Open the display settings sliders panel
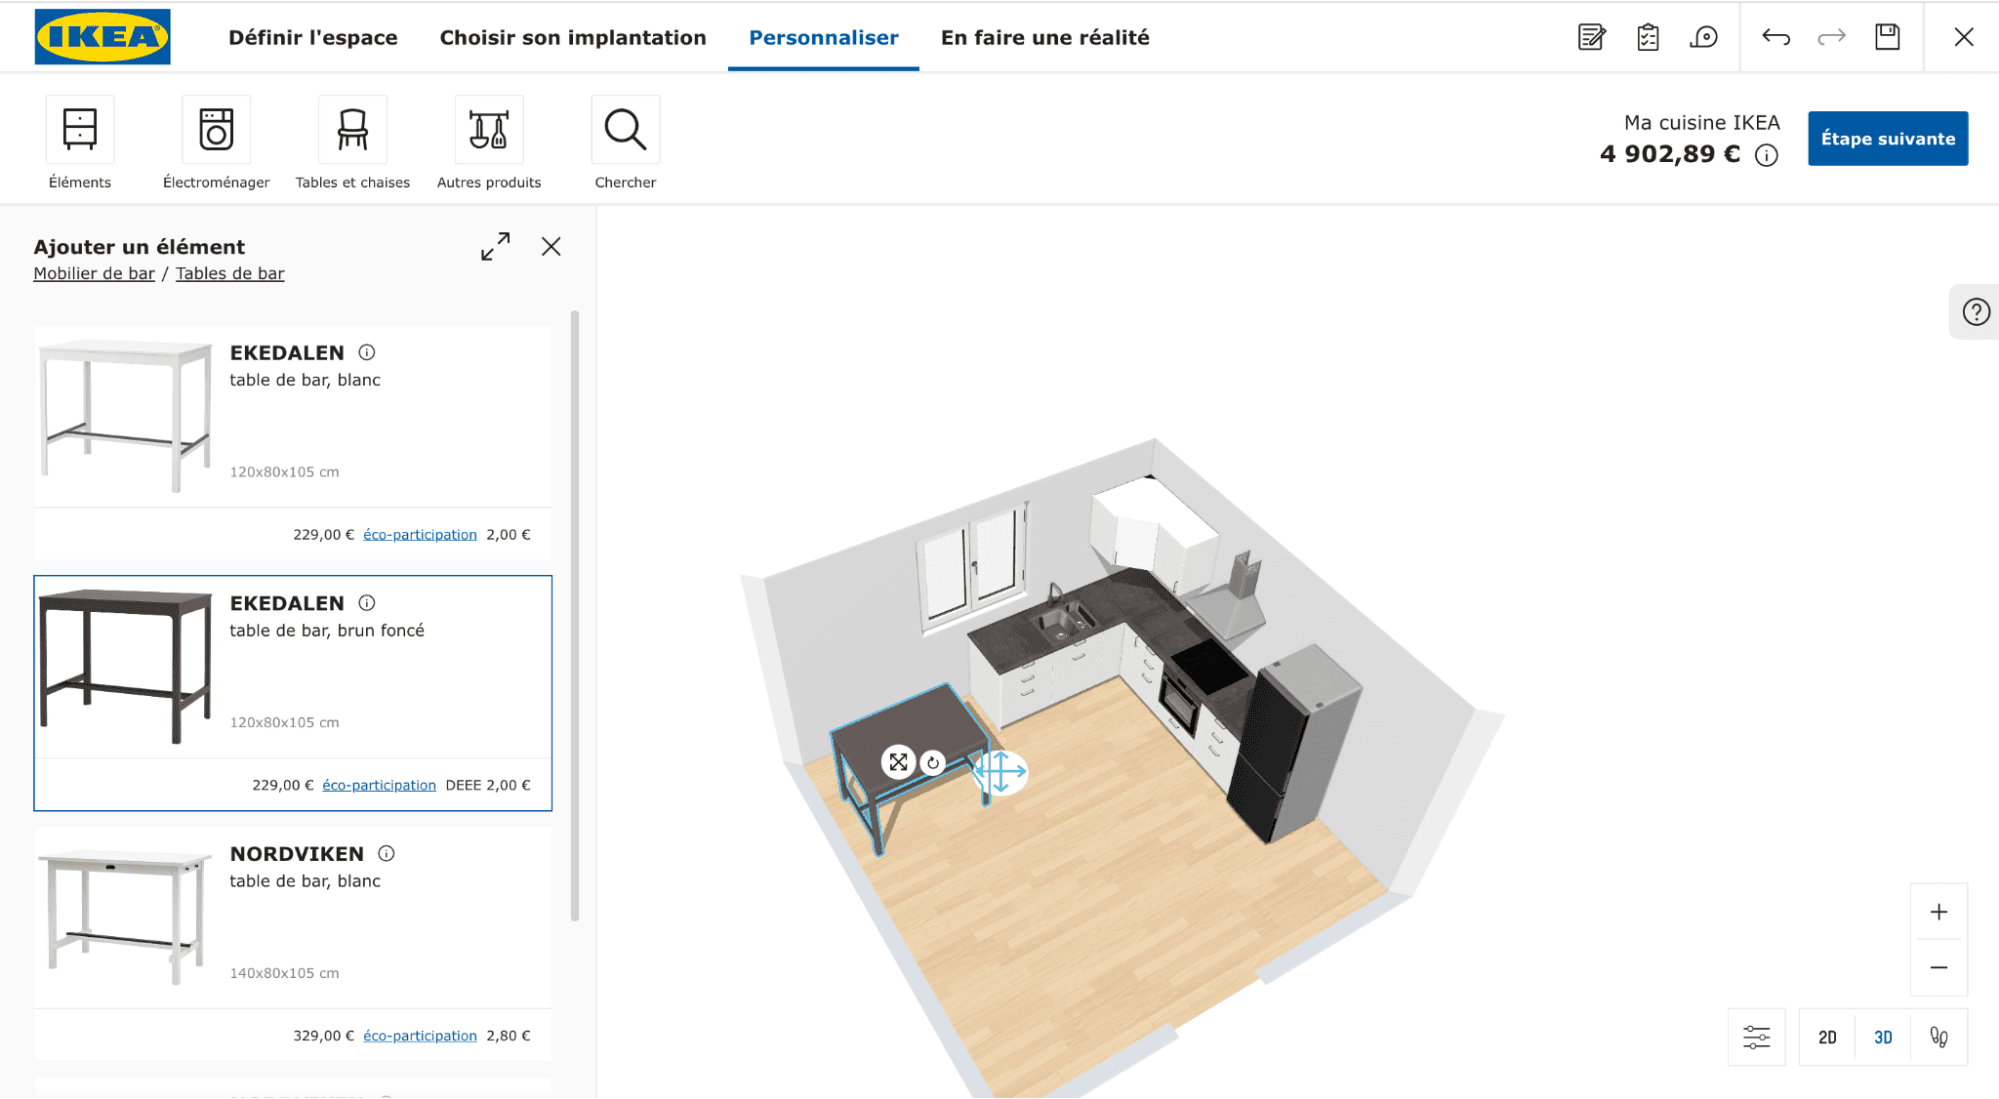This screenshot has width=1999, height=1099. click(x=1755, y=1037)
